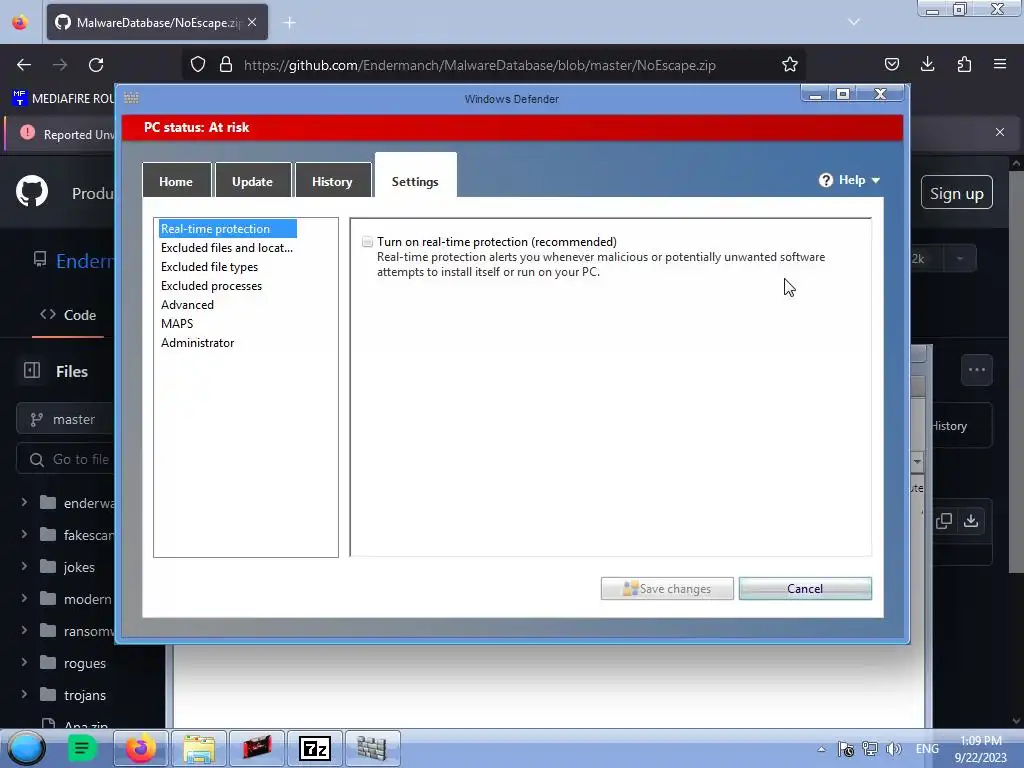
Task: Click the Go to file search field
Action: pyautogui.click(x=65, y=459)
